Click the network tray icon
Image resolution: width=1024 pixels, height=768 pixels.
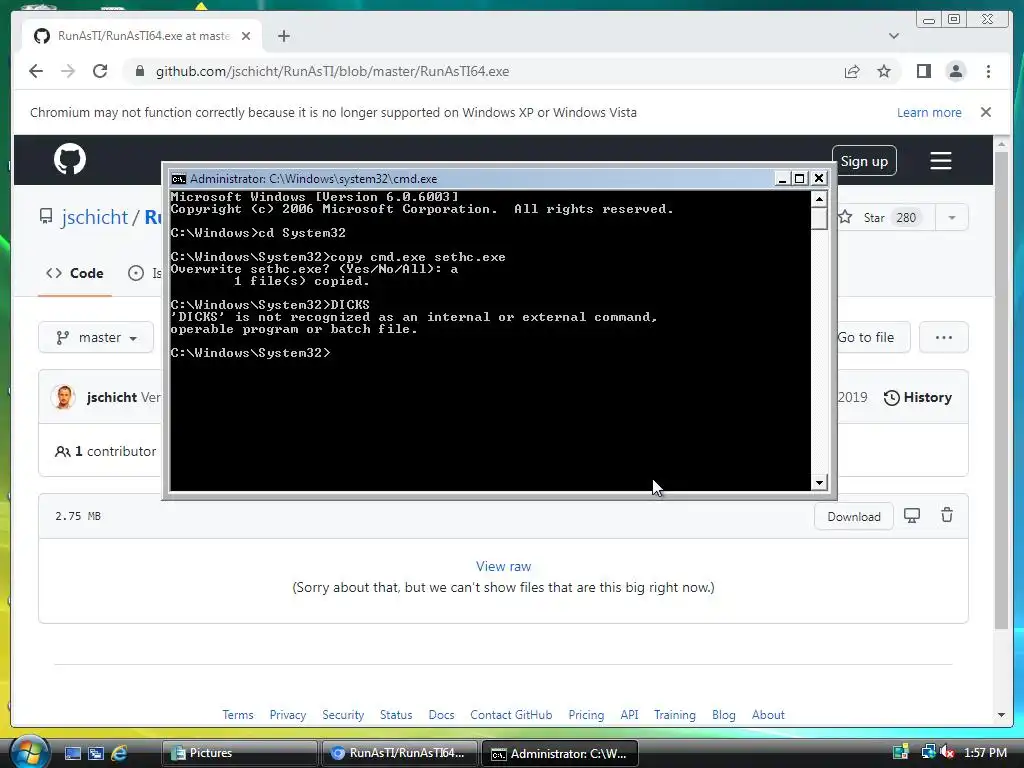coord(927,752)
